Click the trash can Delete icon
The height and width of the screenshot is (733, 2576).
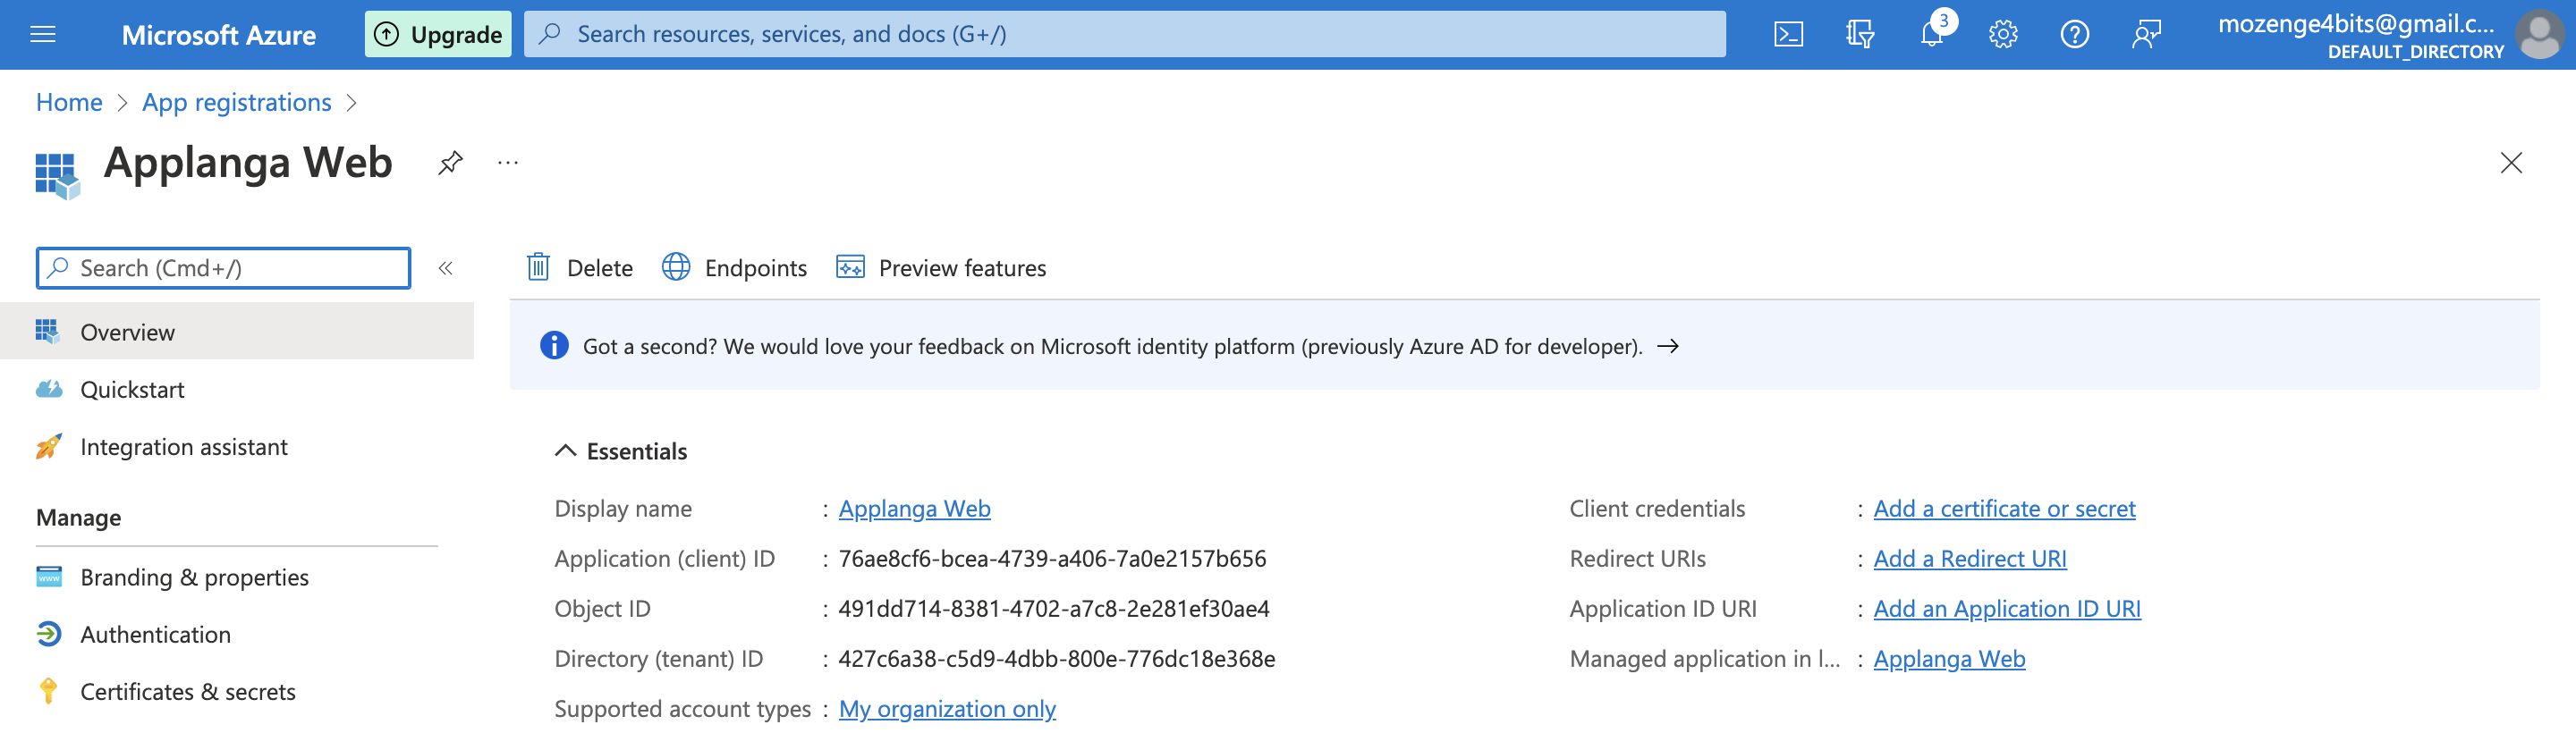pos(538,267)
